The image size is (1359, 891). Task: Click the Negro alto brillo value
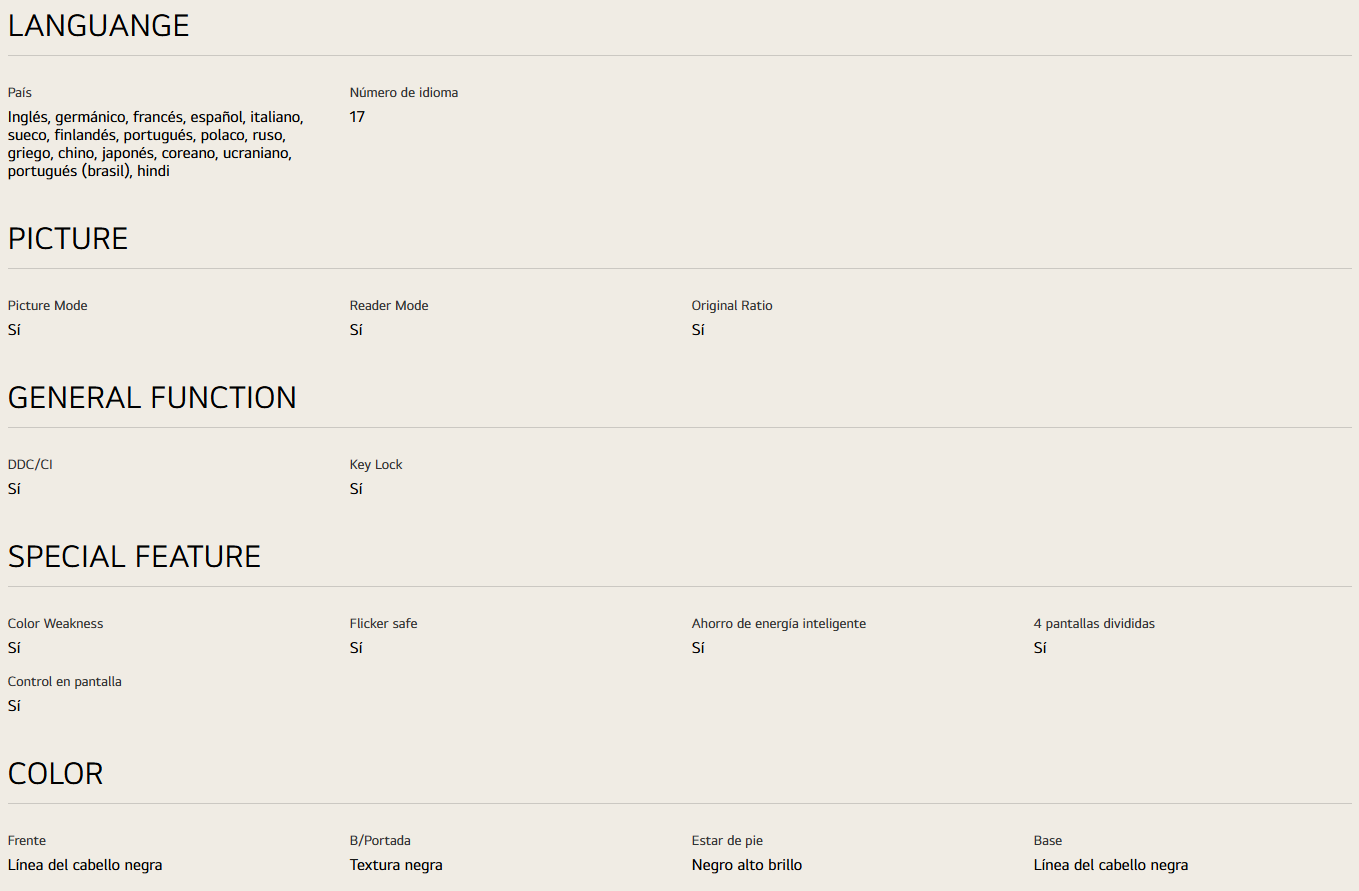pos(747,865)
